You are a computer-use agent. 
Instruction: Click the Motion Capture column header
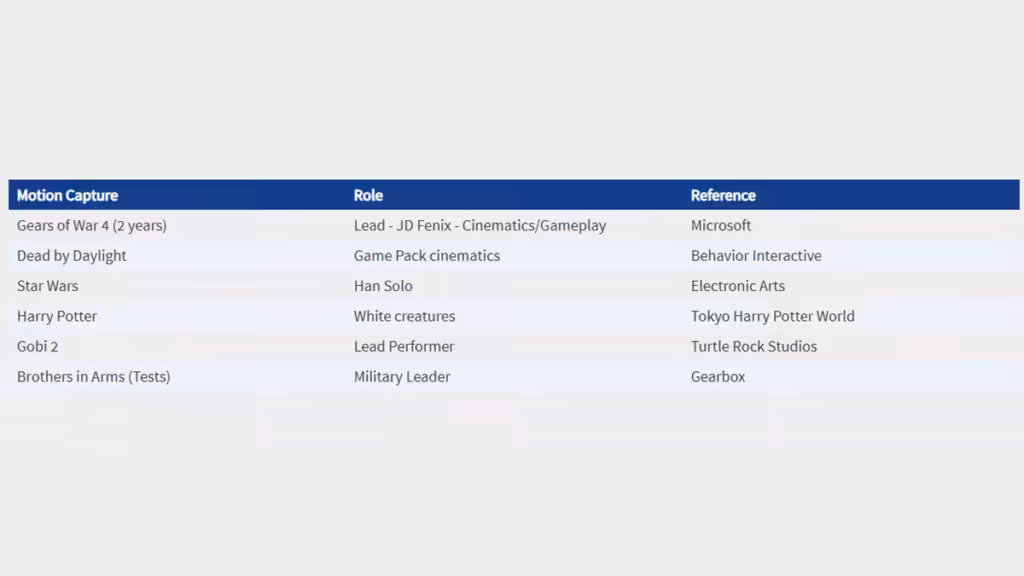pyautogui.click(x=67, y=195)
